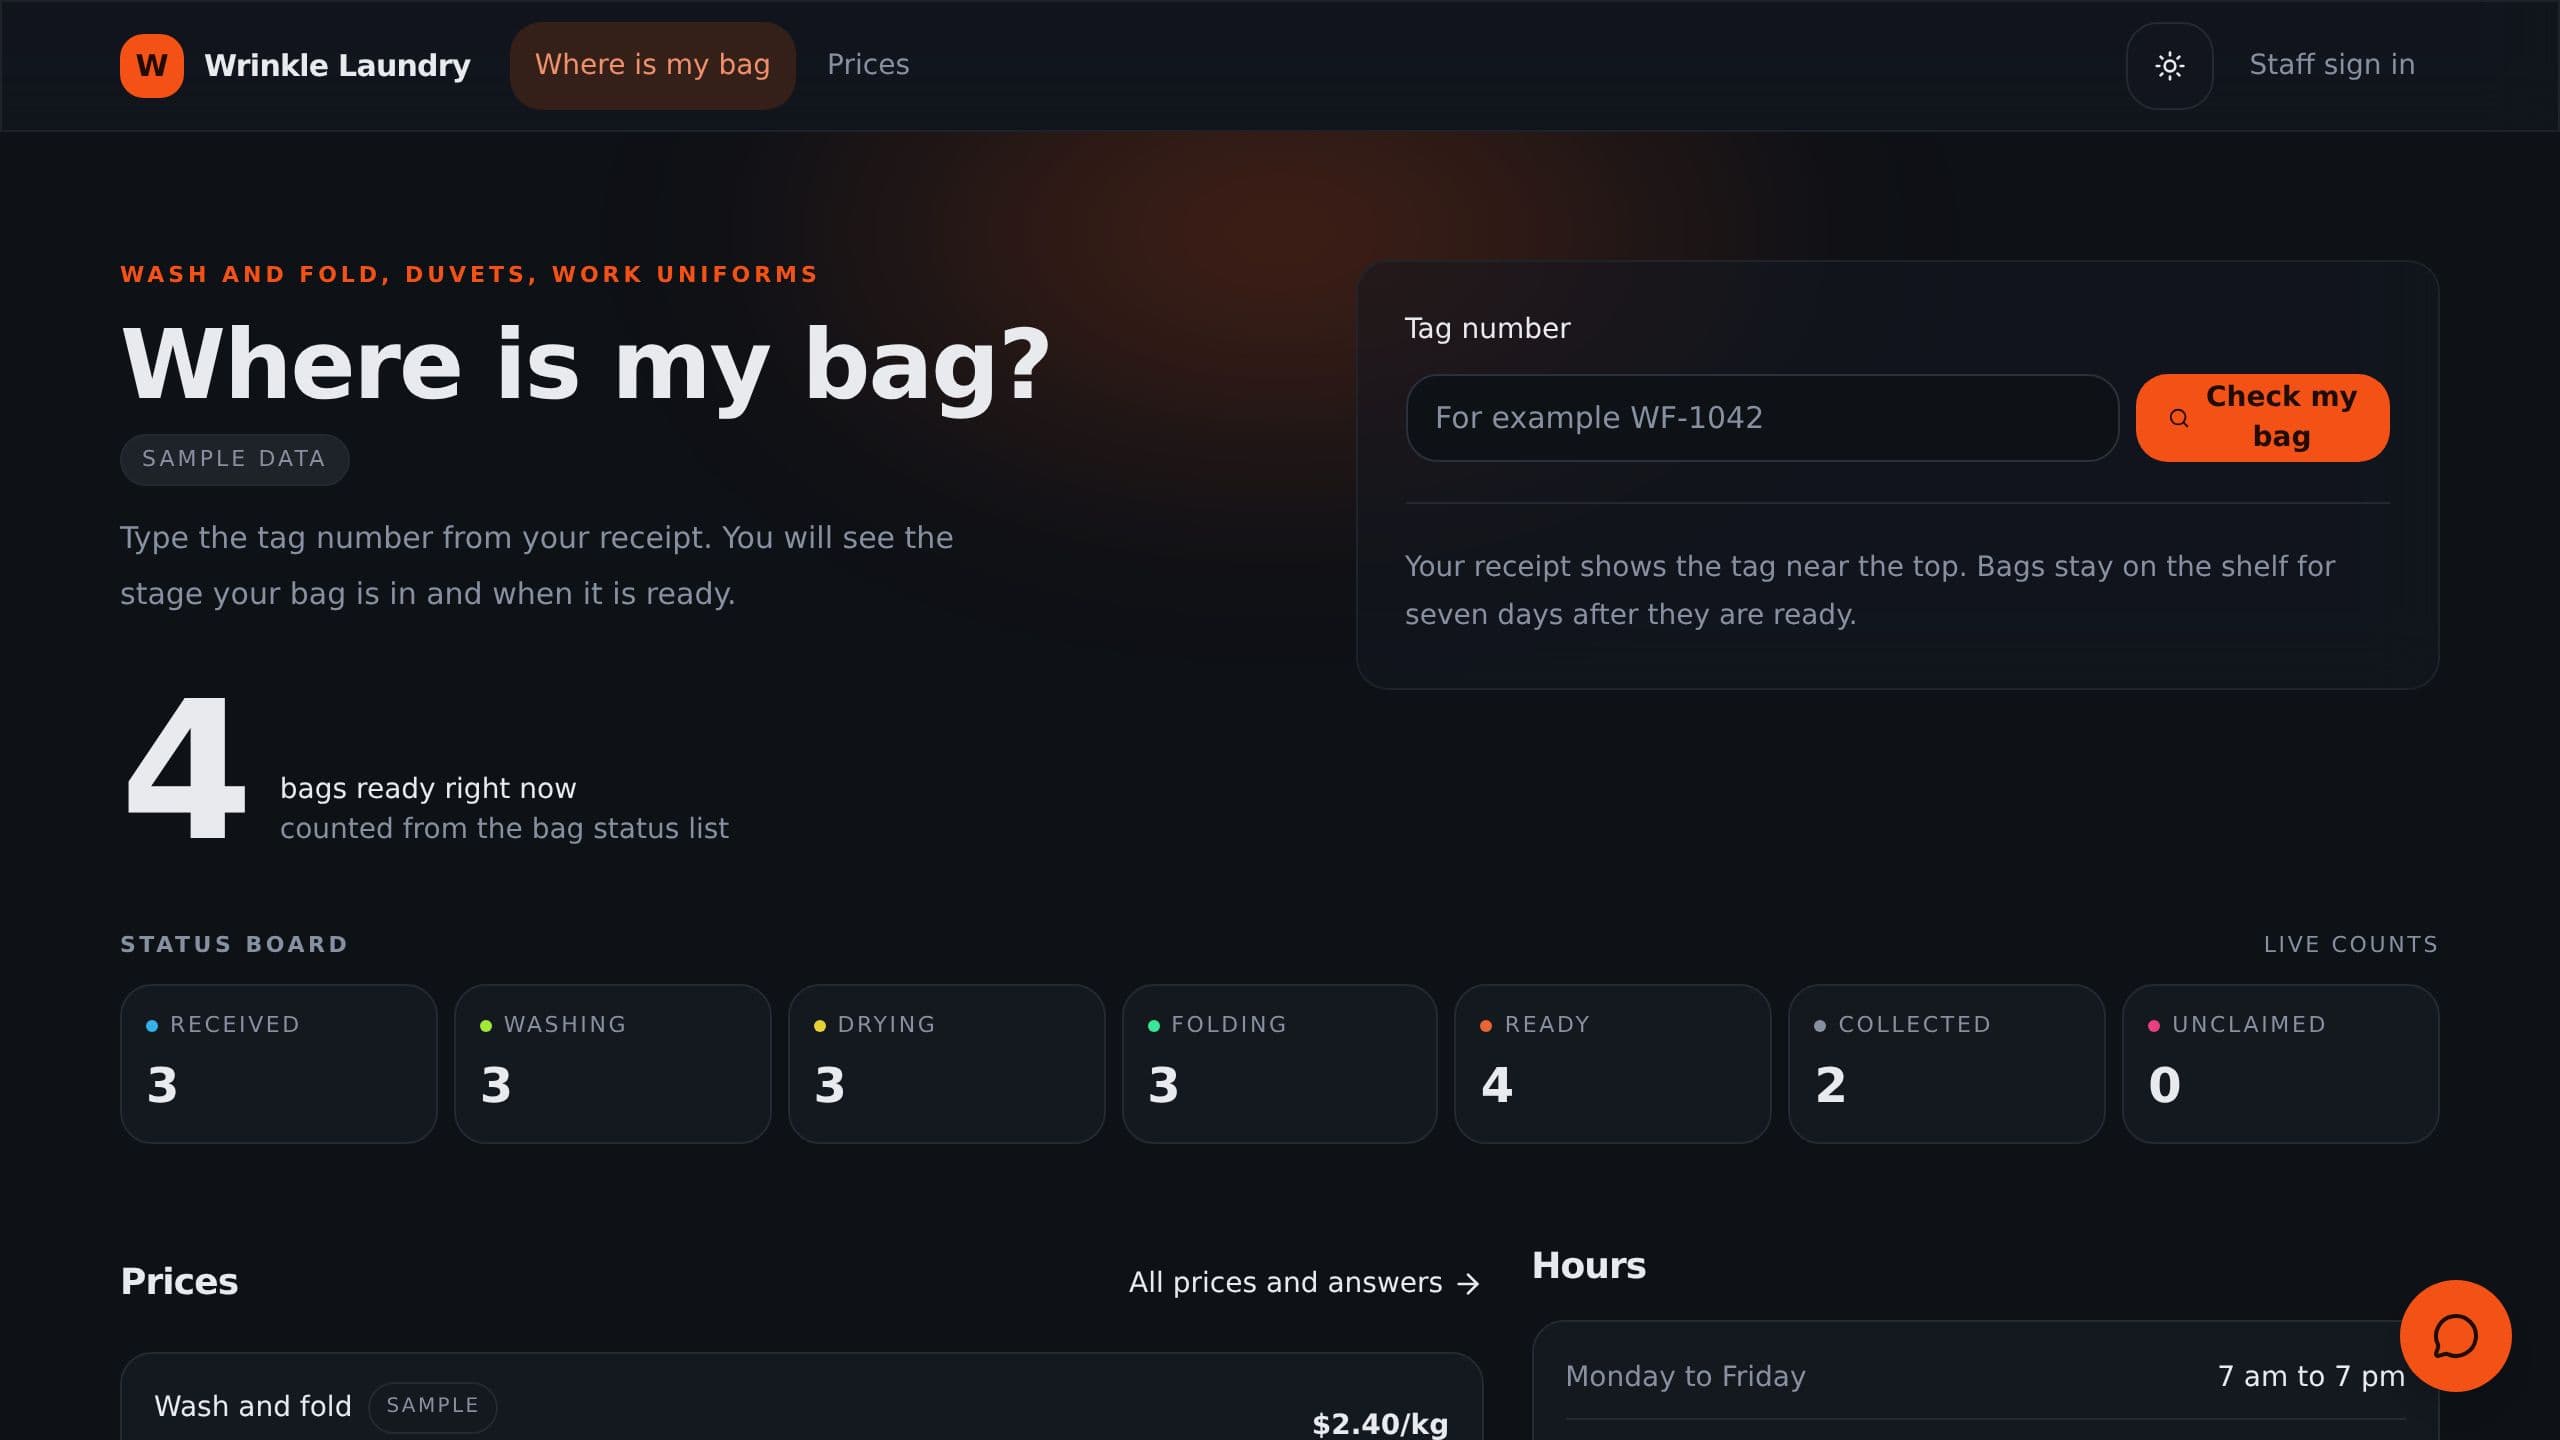Select the Washing status card
This screenshot has width=2560, height=1440.
click(613, 1064)
